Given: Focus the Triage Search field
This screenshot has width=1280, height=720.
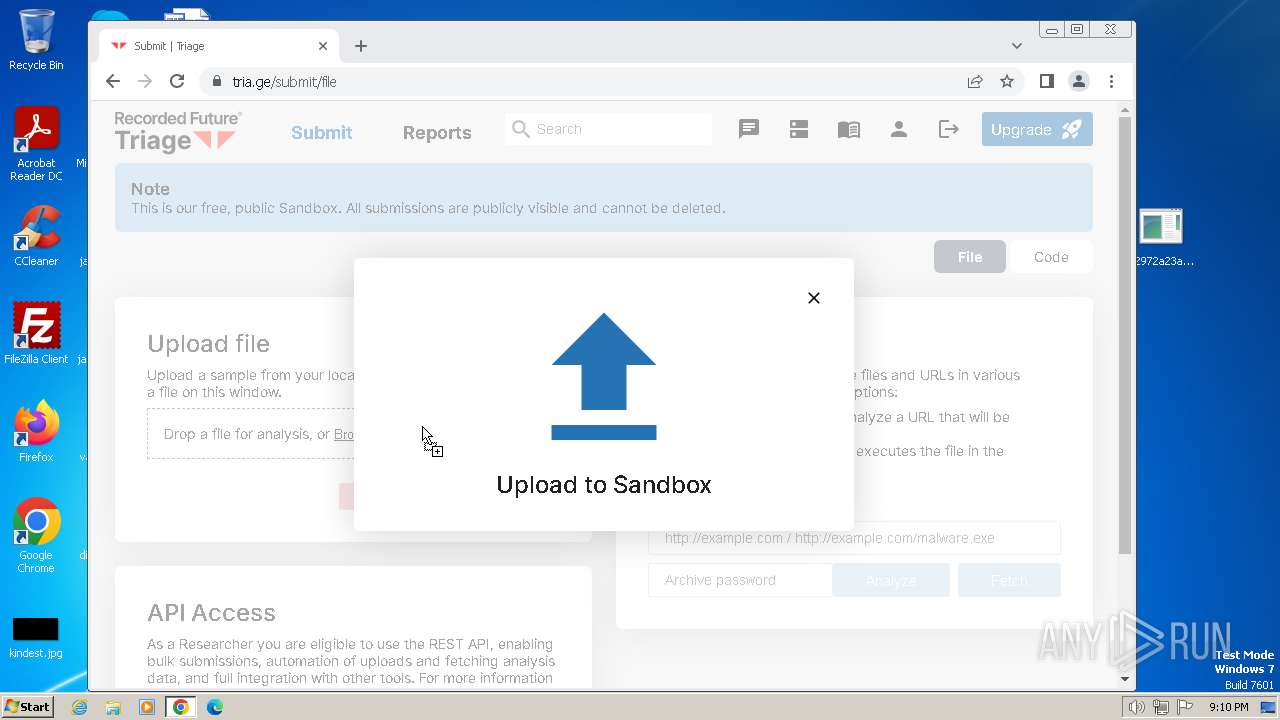Looking at the screenshot, I should coord(608,129).
